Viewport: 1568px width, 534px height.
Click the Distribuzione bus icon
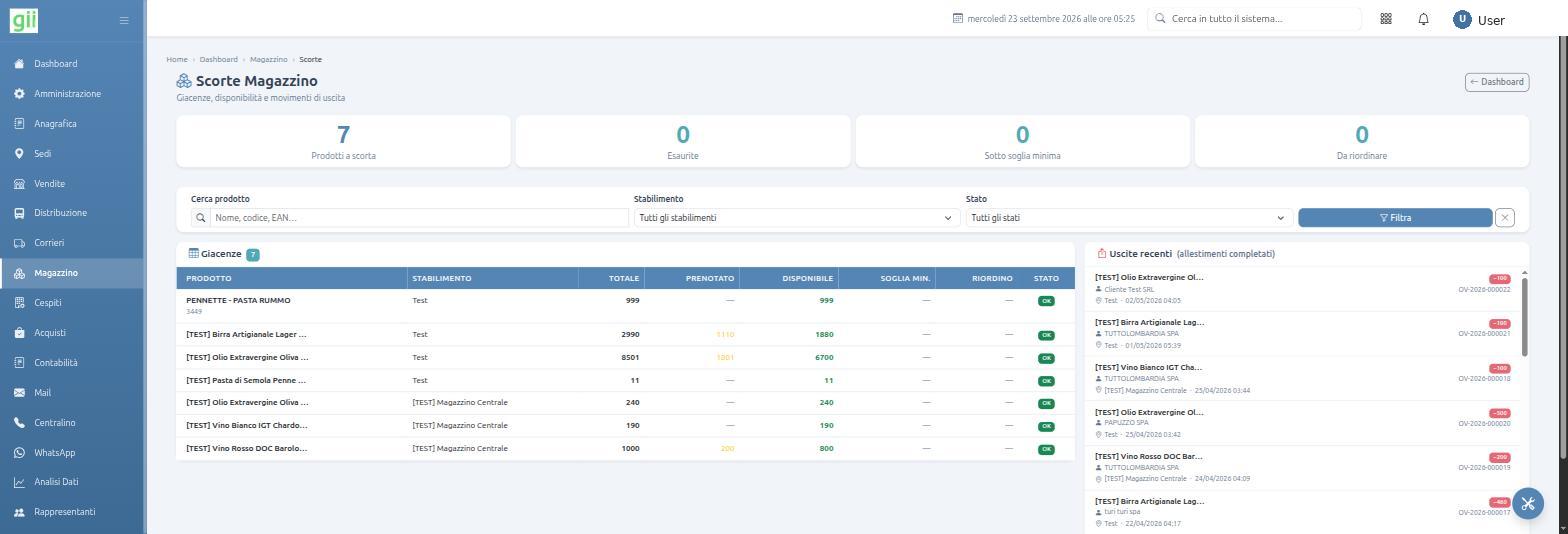coord(19,213)
